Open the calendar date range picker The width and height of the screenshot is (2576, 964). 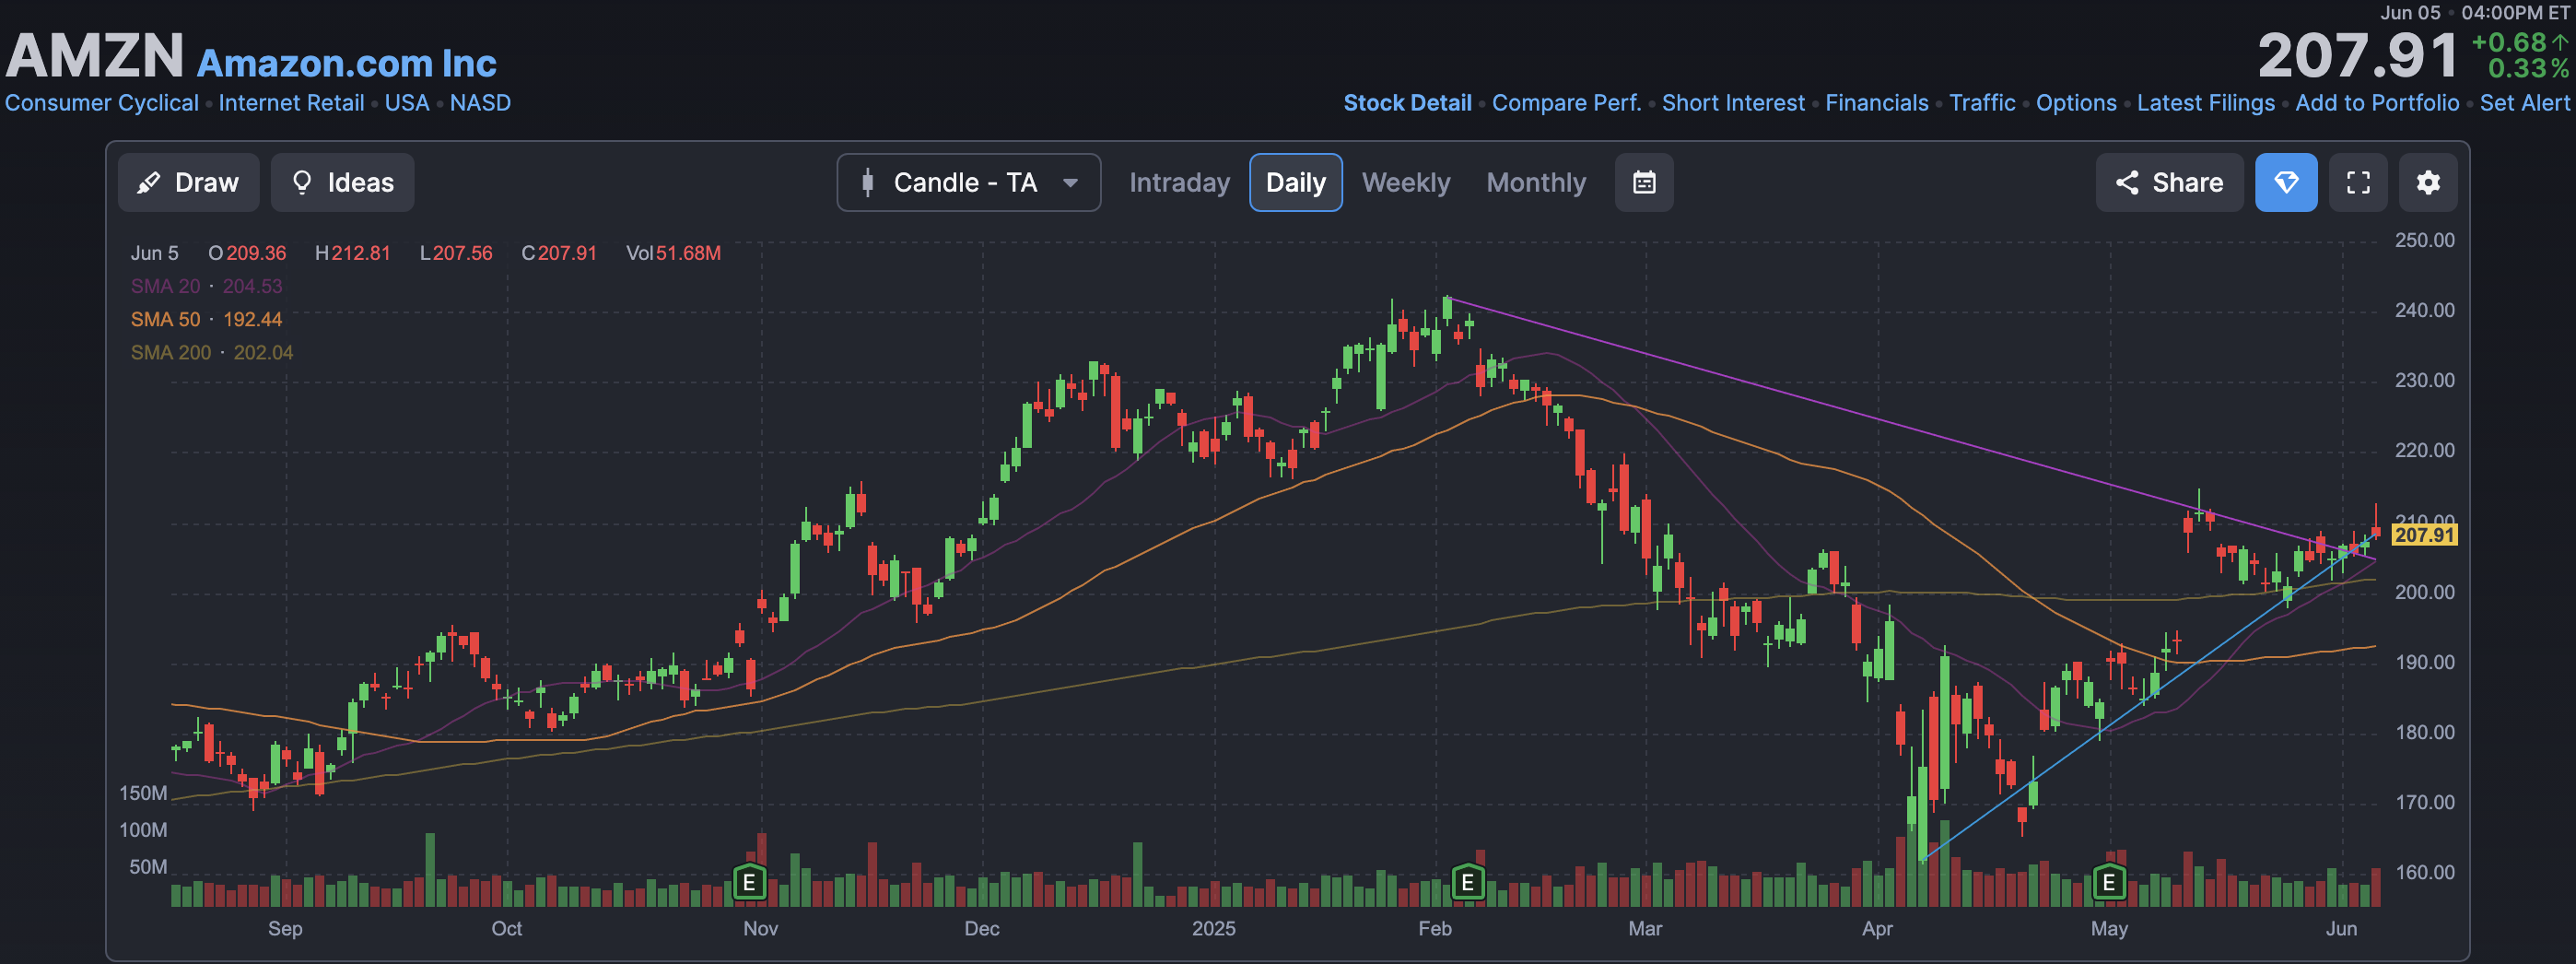click(x=1644, y=182)
